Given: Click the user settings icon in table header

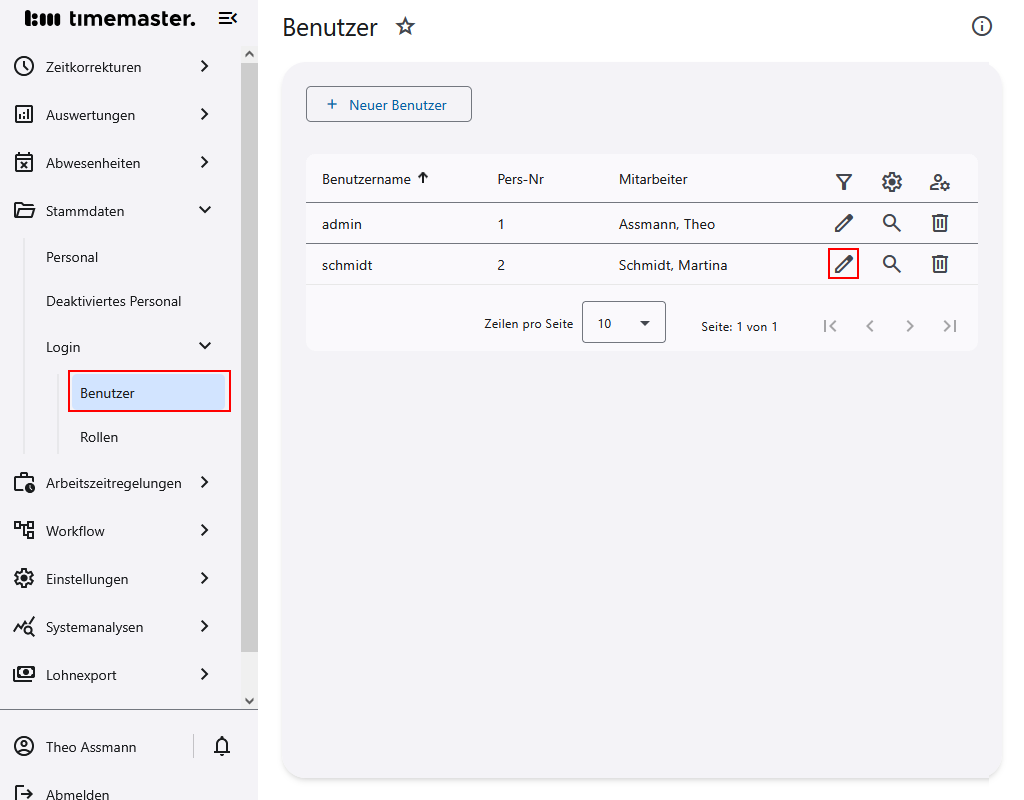Looking at the screenshot, I should coord(940,182).
